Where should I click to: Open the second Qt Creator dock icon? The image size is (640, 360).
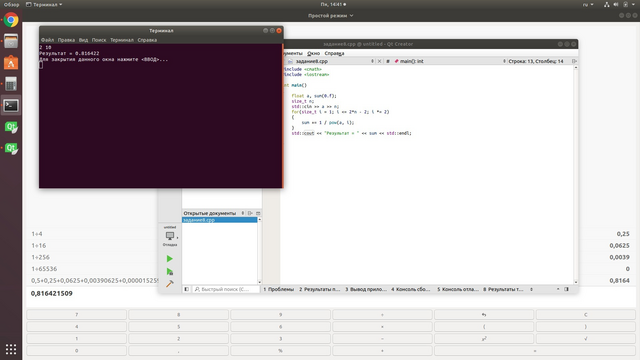click(x=11, y=148)
